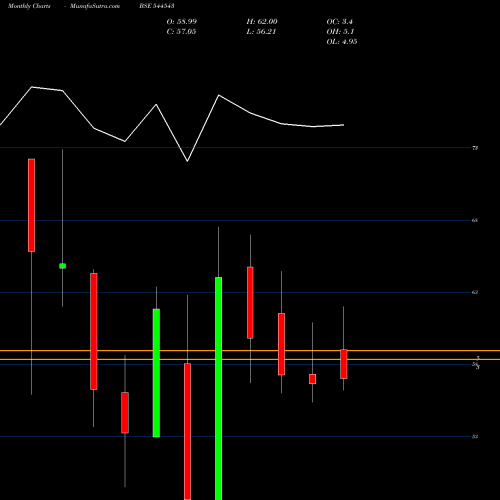Click the small green doji candle
500x500 pixels.
(x=62, y=266)
